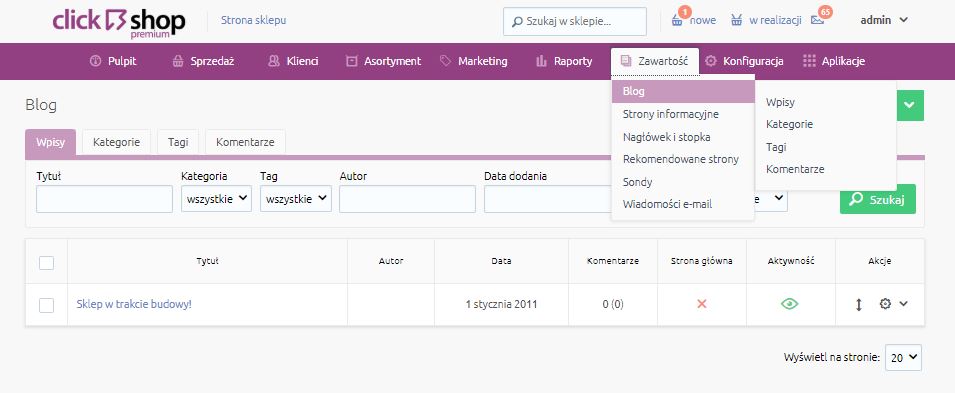Click the search magnifier icon in header
The image size is (955, 393).
[x=517, y=22]
